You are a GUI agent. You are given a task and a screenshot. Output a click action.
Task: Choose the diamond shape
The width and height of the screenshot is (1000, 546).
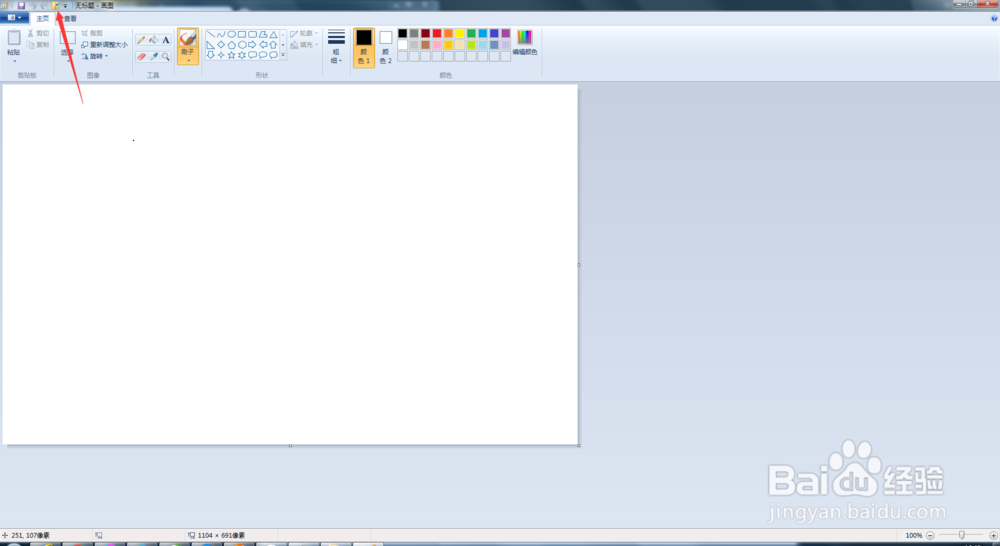(x=221, y=45)
